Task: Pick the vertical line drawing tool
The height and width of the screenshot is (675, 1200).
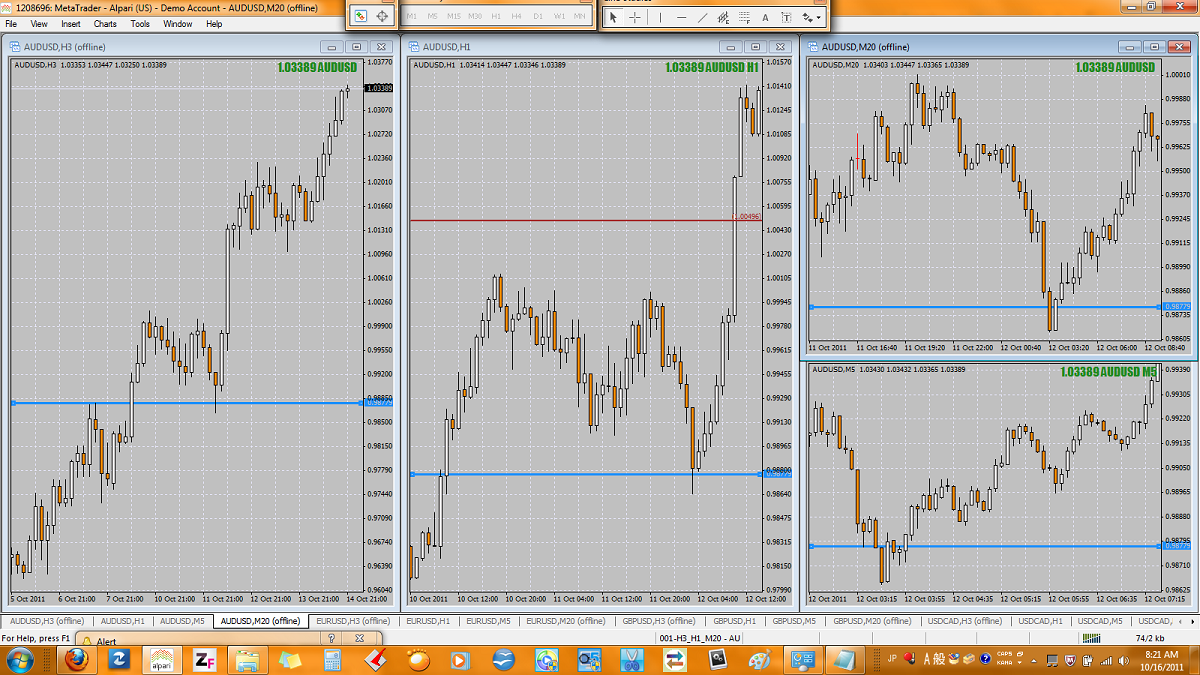Action: pos(660,17)
